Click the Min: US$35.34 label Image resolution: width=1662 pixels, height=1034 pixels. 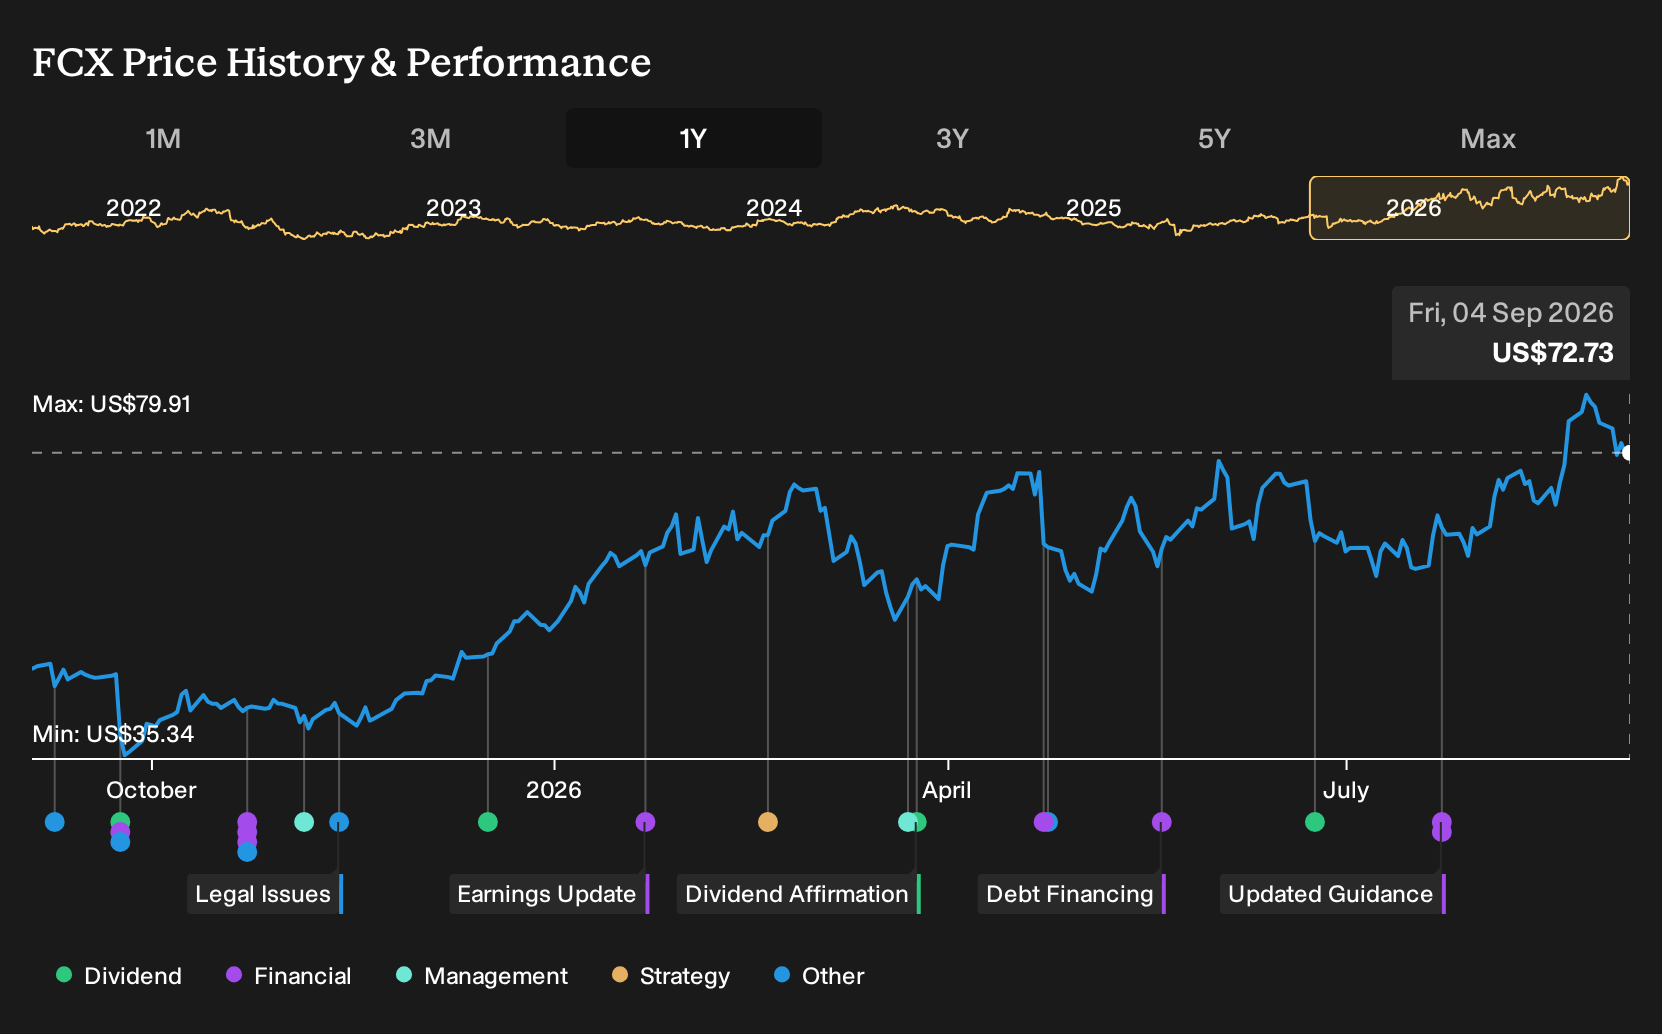[x=113, y=734]
